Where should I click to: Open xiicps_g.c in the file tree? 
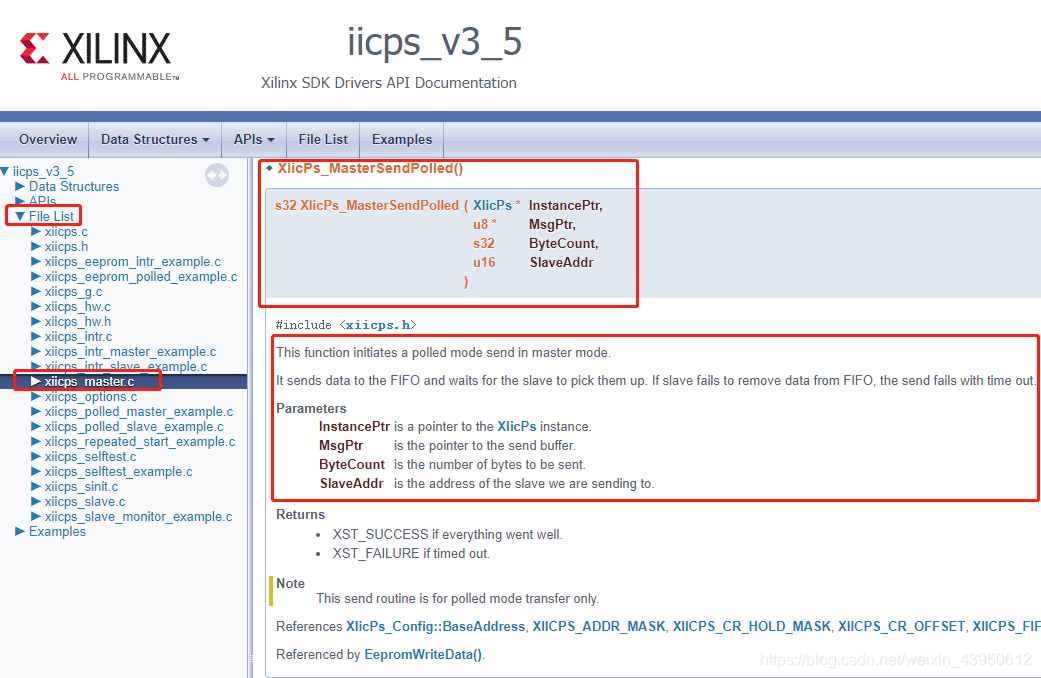coord(73,292)
